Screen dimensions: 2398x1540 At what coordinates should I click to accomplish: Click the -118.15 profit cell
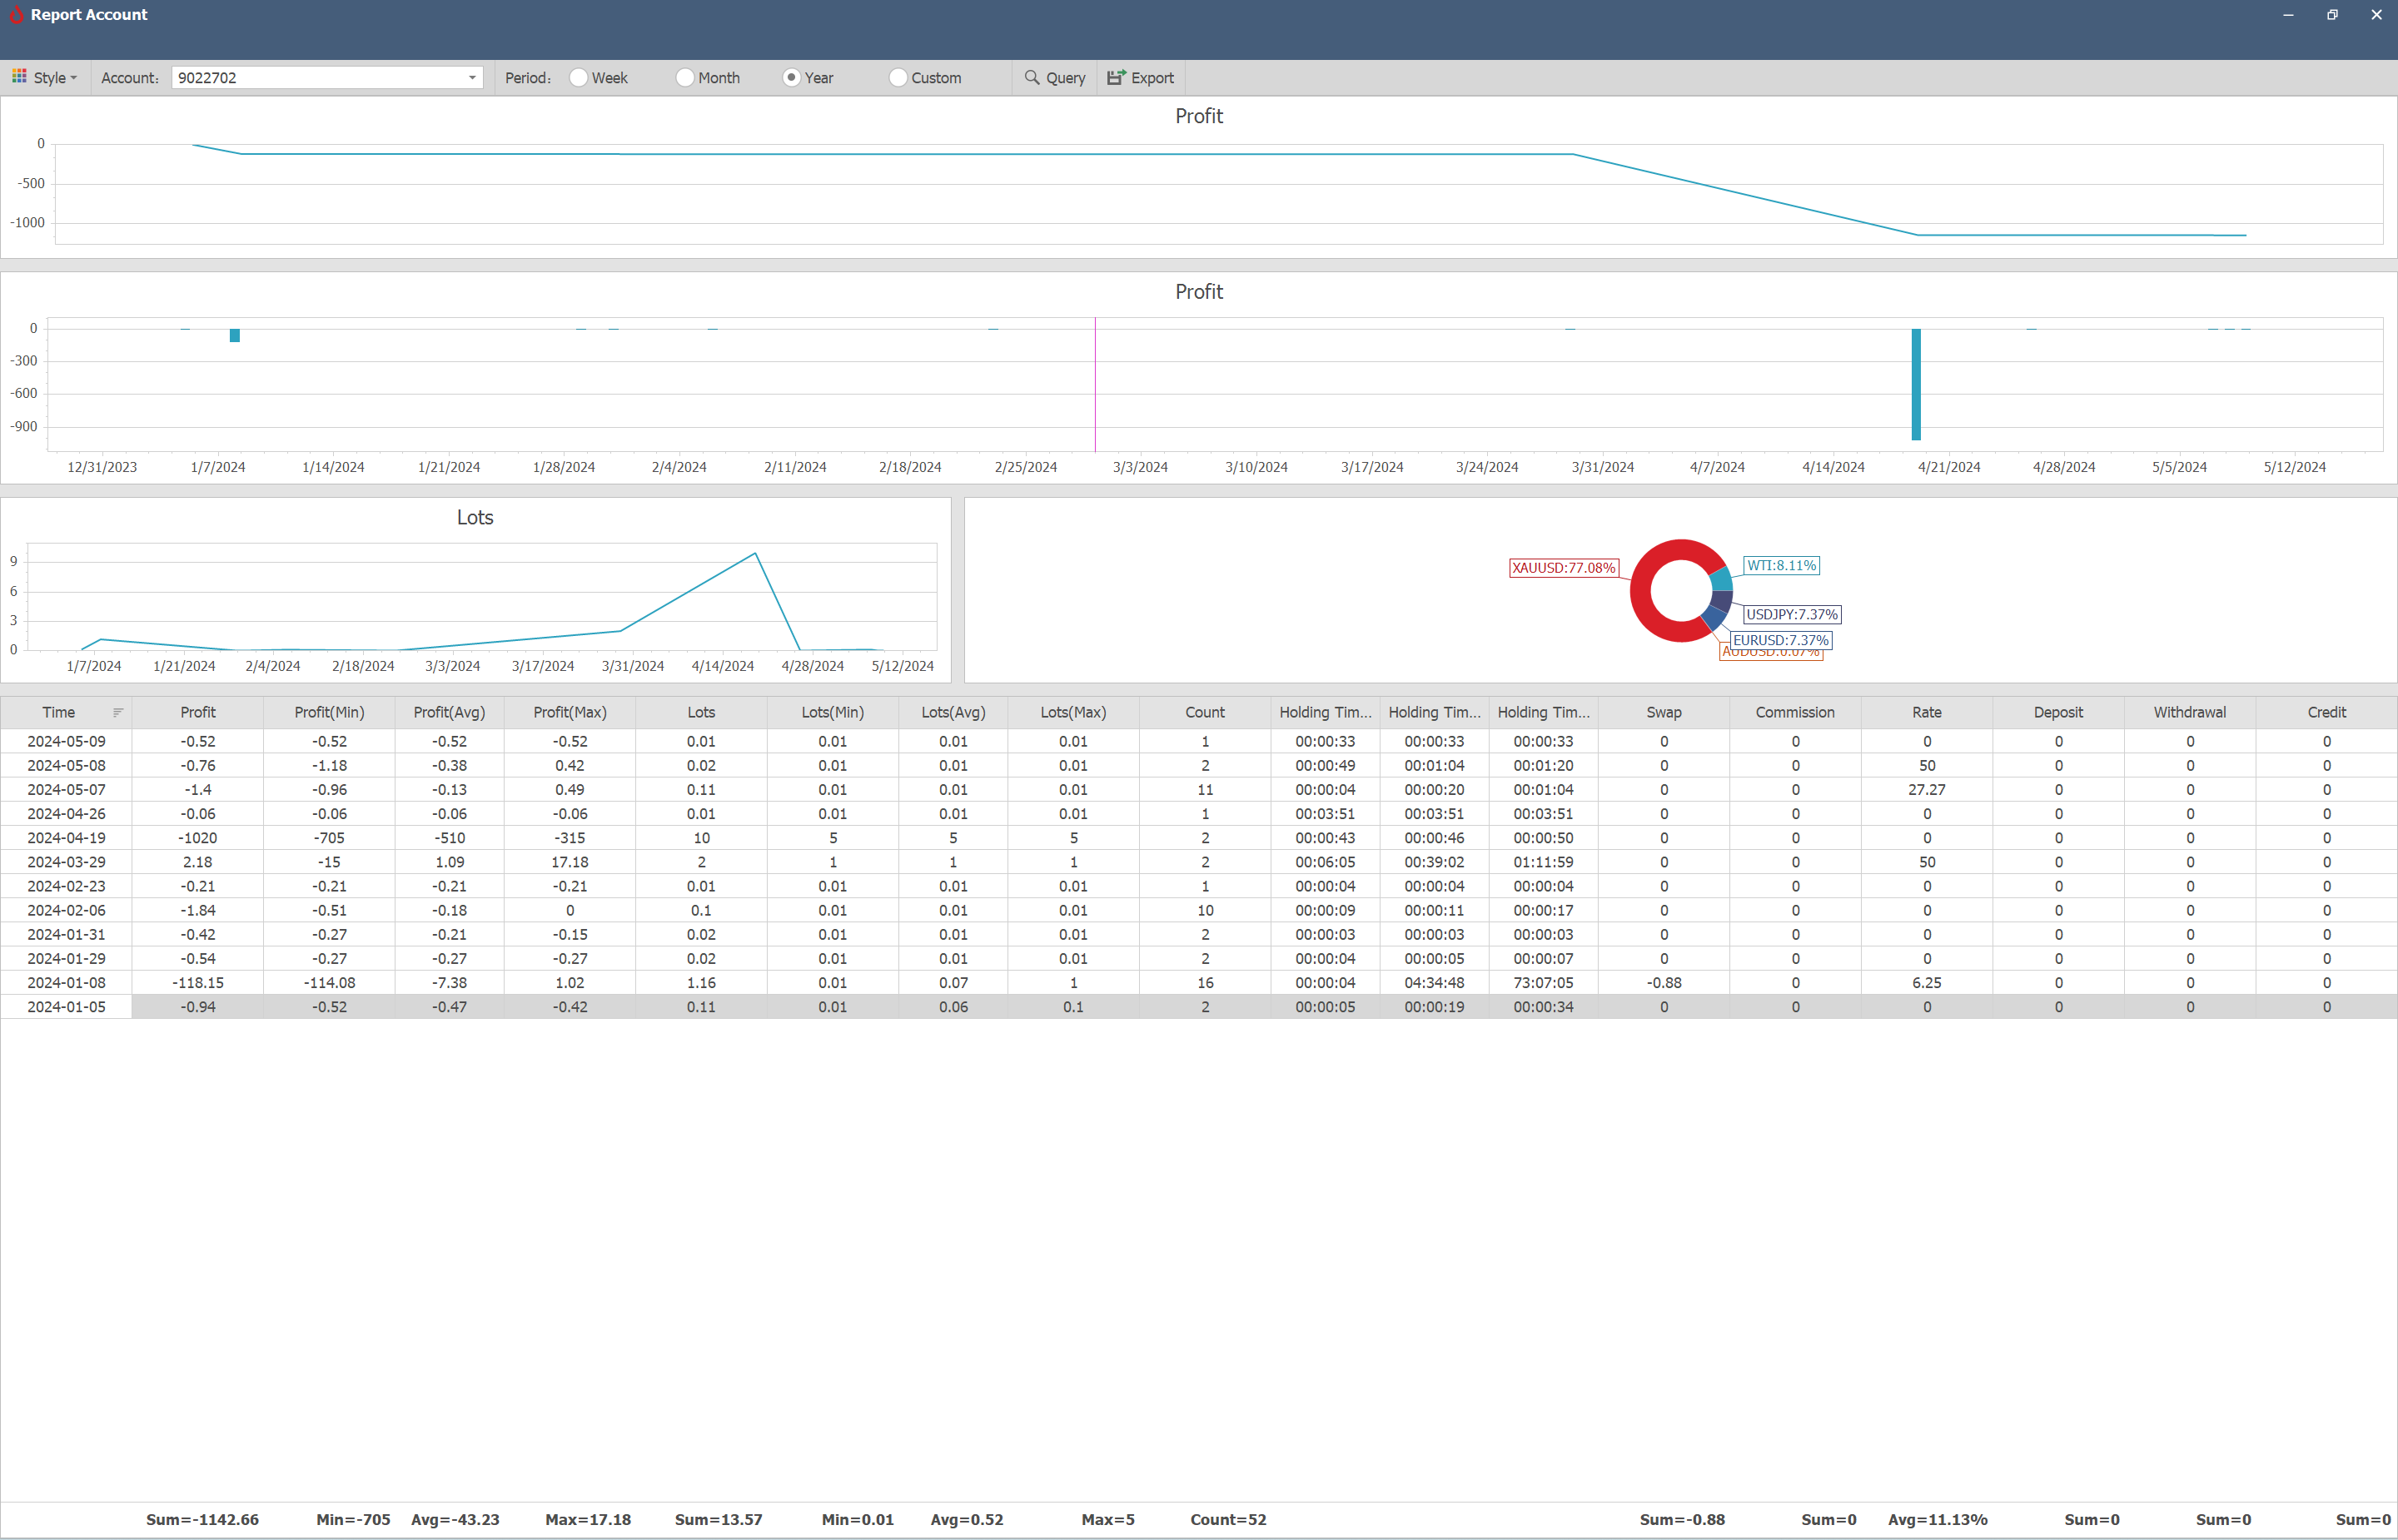coord(198,983)
